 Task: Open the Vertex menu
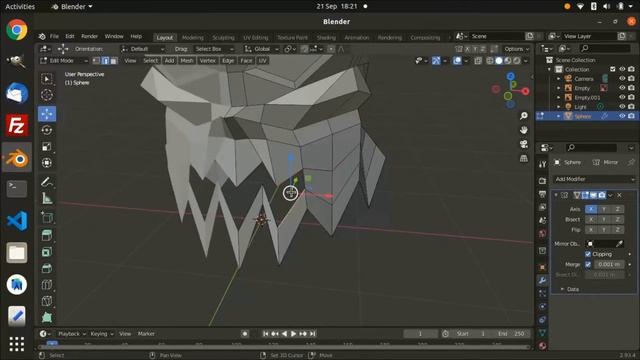207,61
